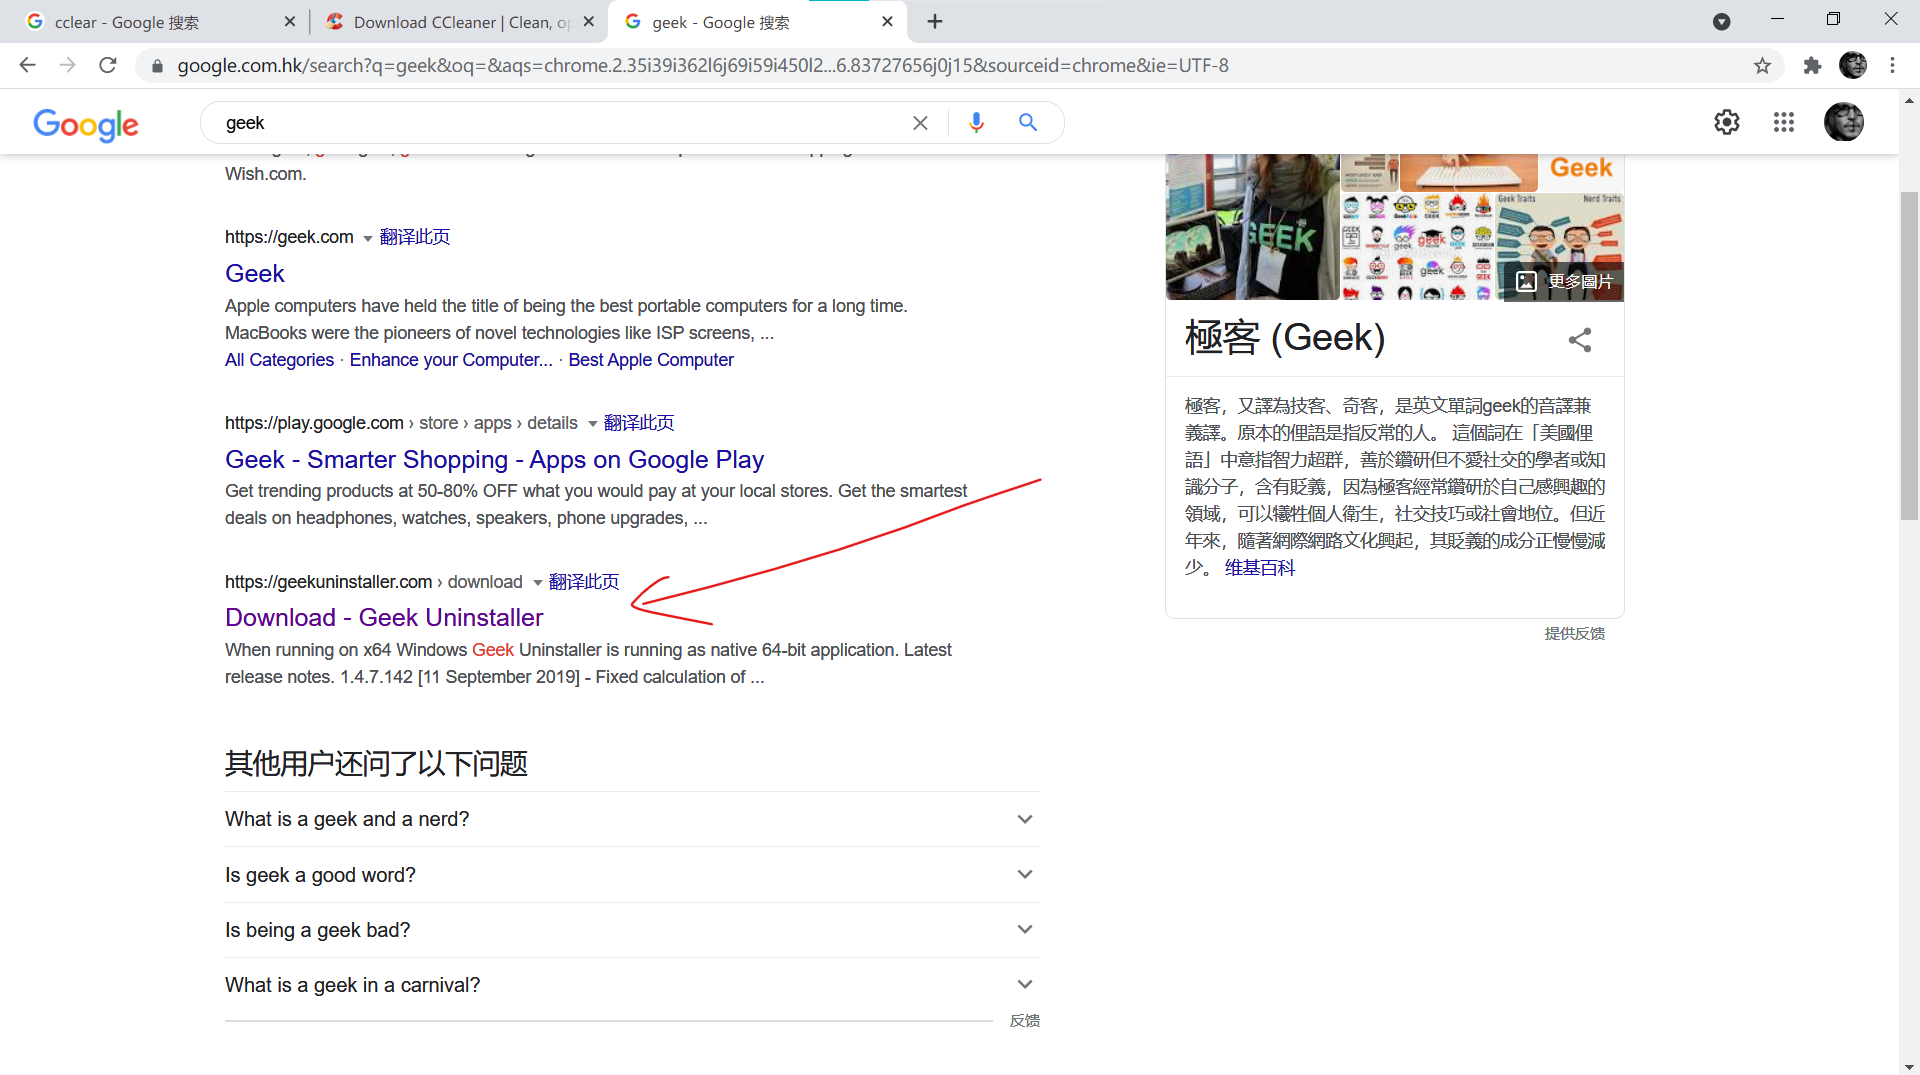Open 'Enhance your Computer...' sitelink
Image resolution: width=1920 pixels, height=1075 pixels.
coord(451,360)
